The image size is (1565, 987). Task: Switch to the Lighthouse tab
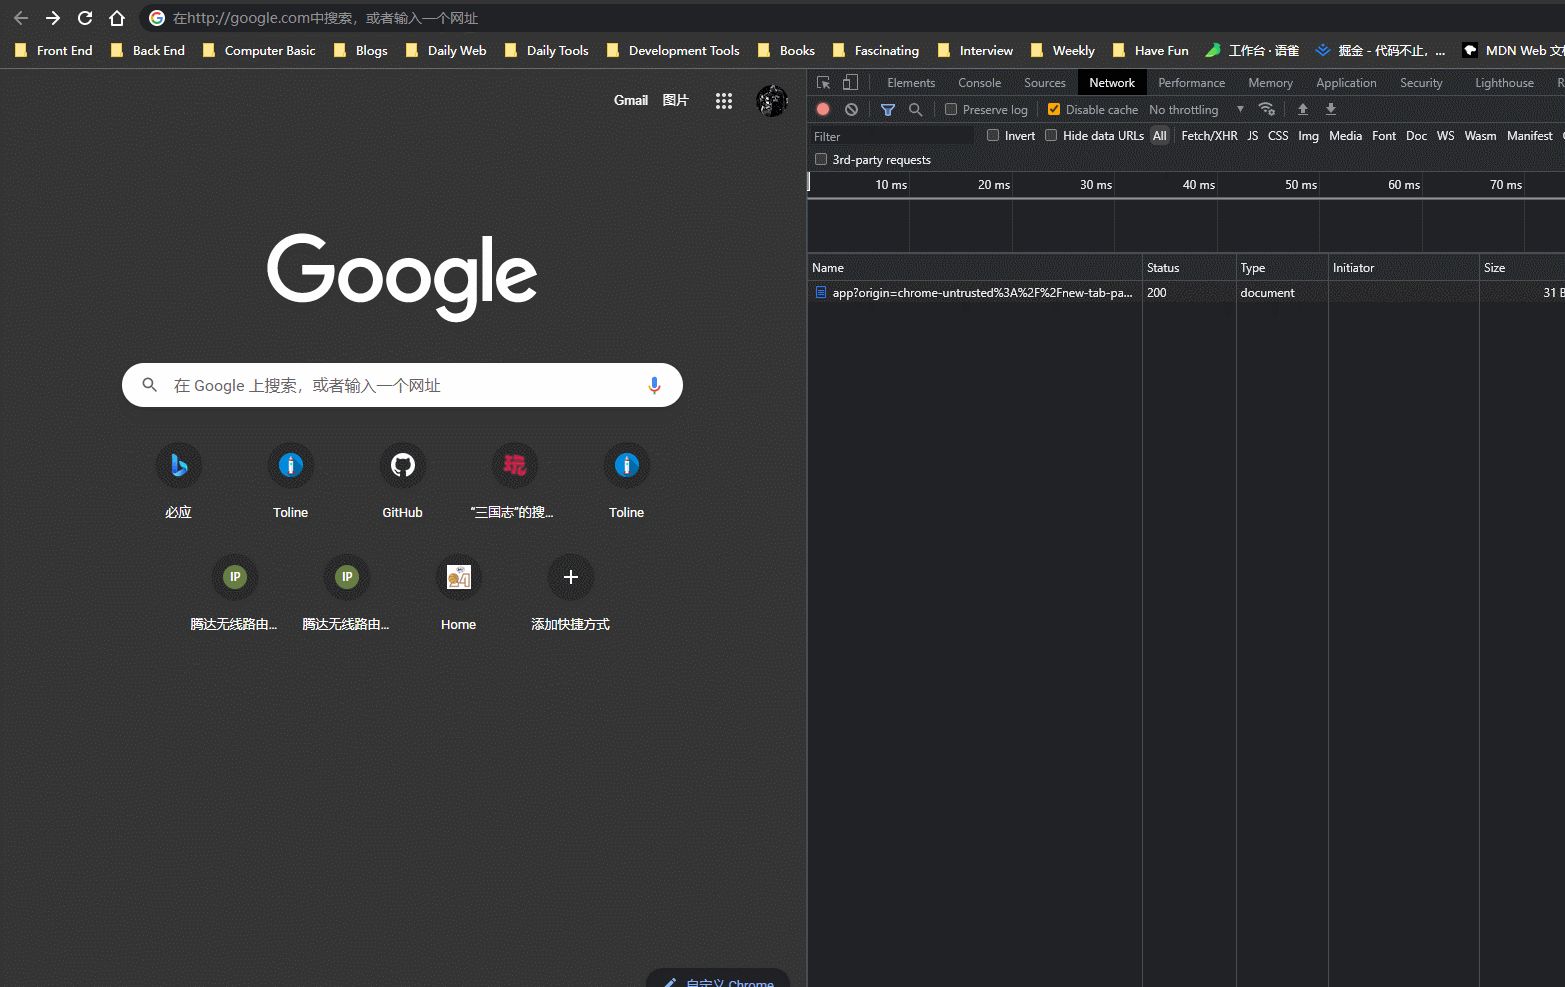tap(1504, 83)
